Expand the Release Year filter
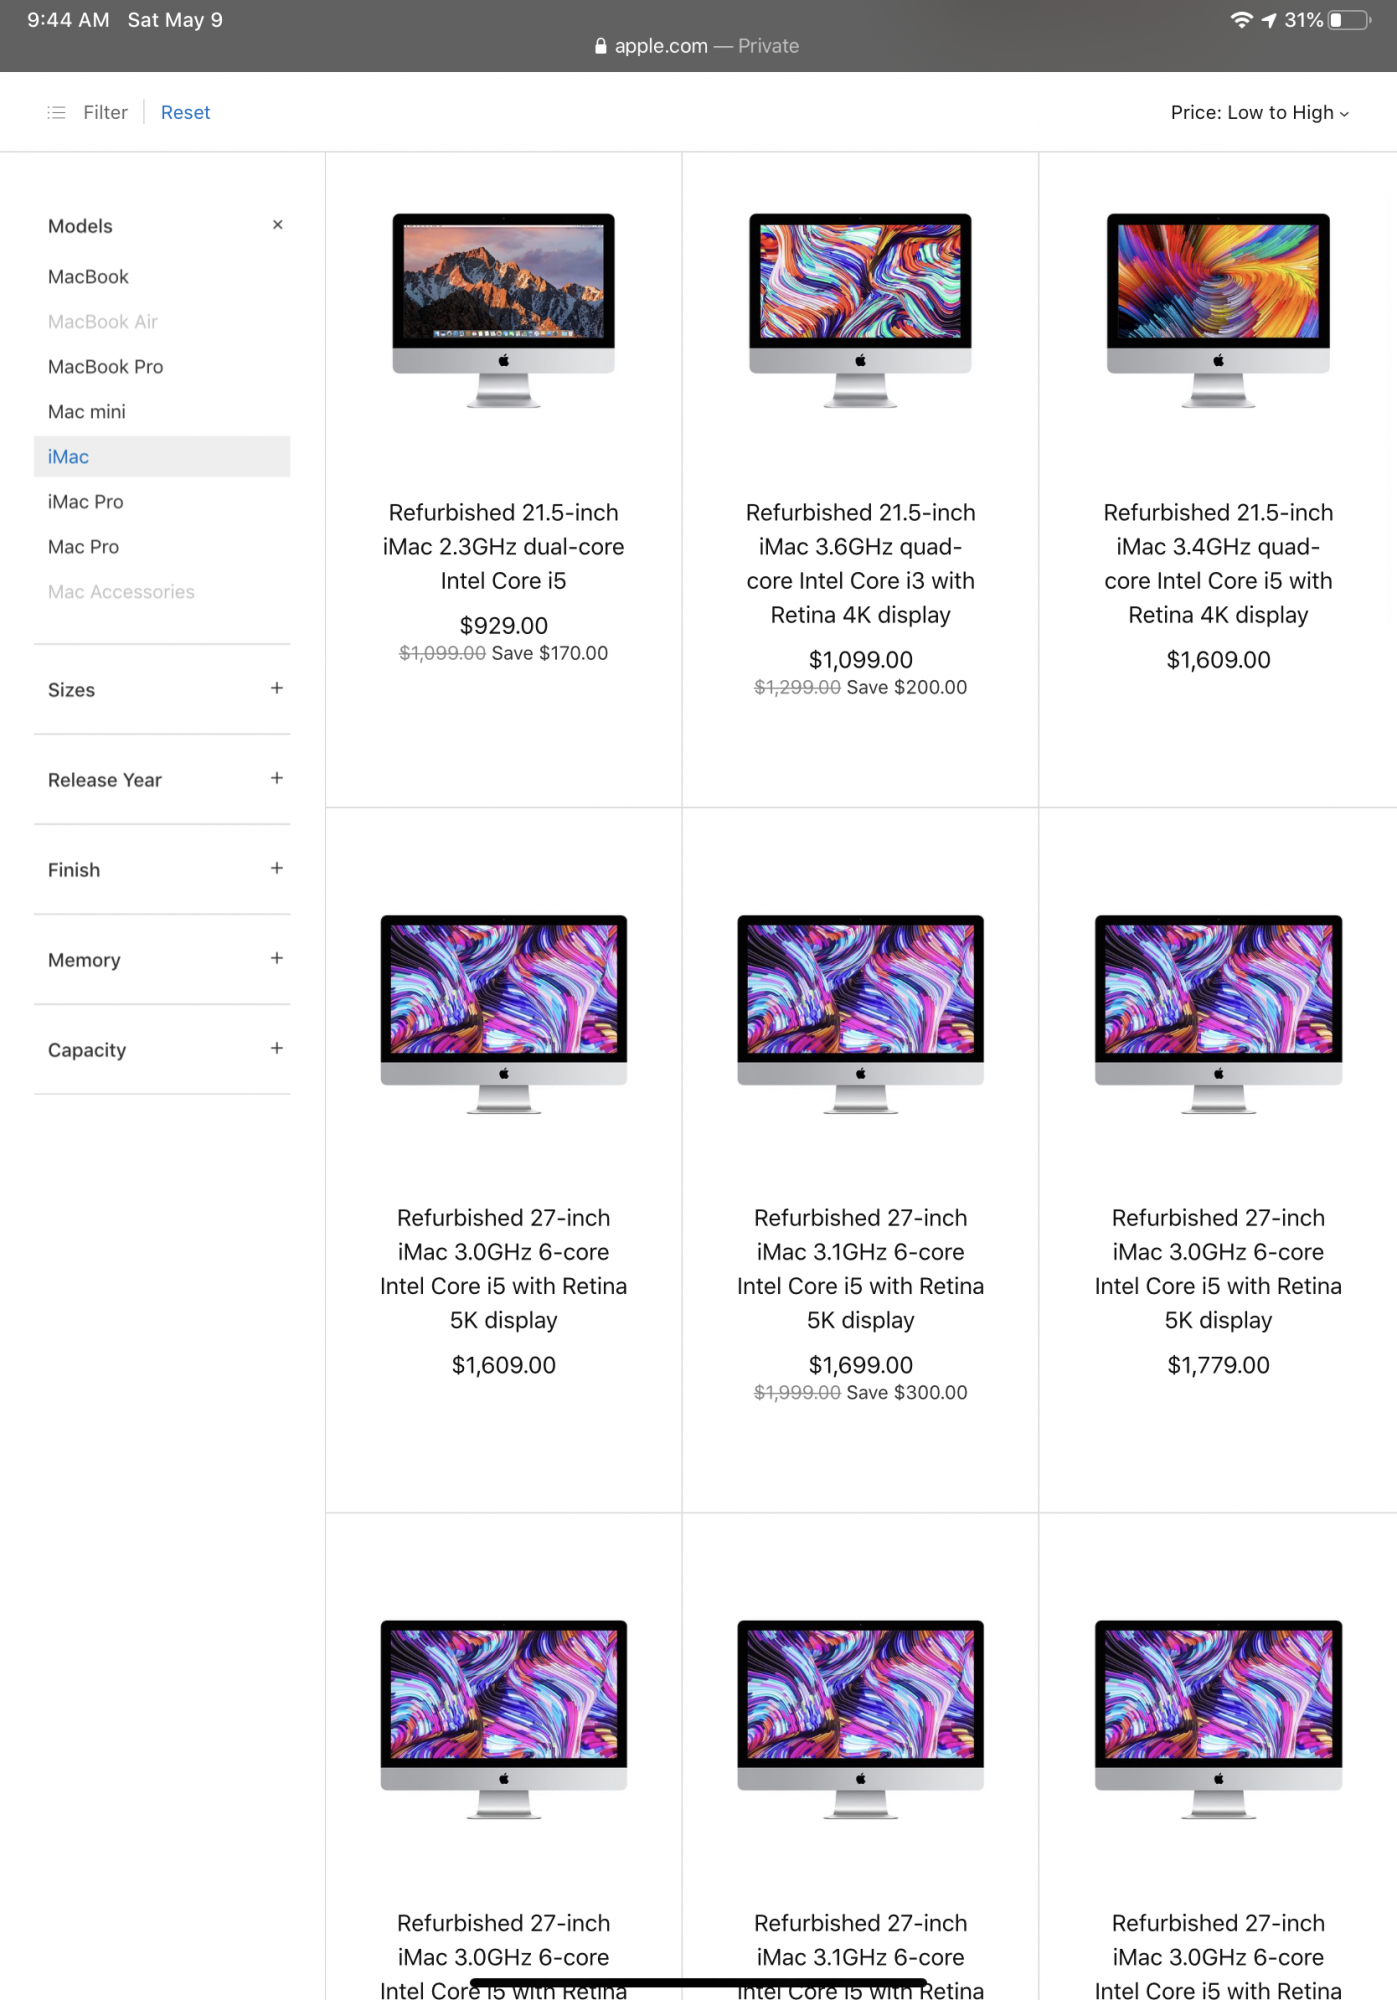 click(x=162, y=780)
